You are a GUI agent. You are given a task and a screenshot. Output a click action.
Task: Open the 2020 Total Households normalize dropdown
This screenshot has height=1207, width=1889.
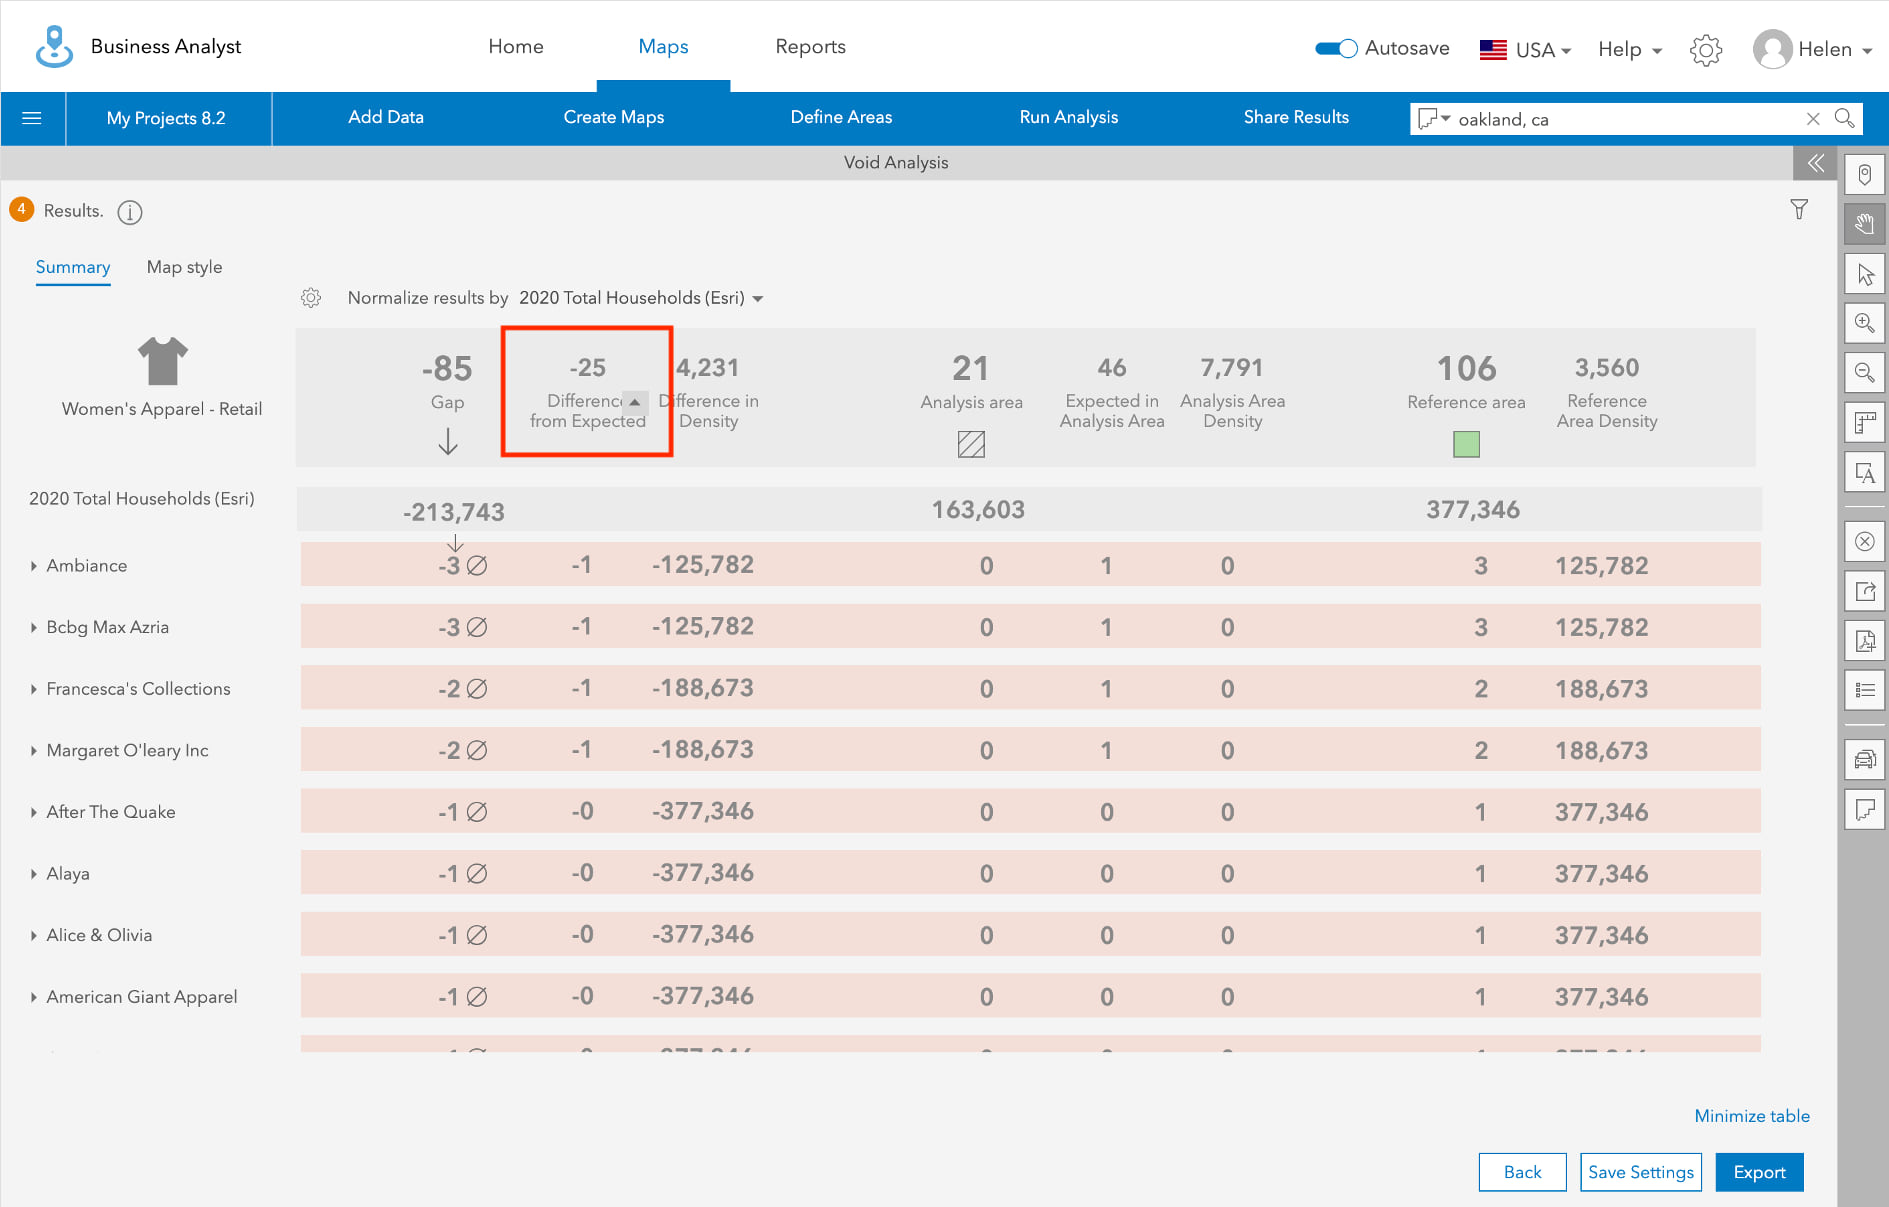click(x=641, y=298)
